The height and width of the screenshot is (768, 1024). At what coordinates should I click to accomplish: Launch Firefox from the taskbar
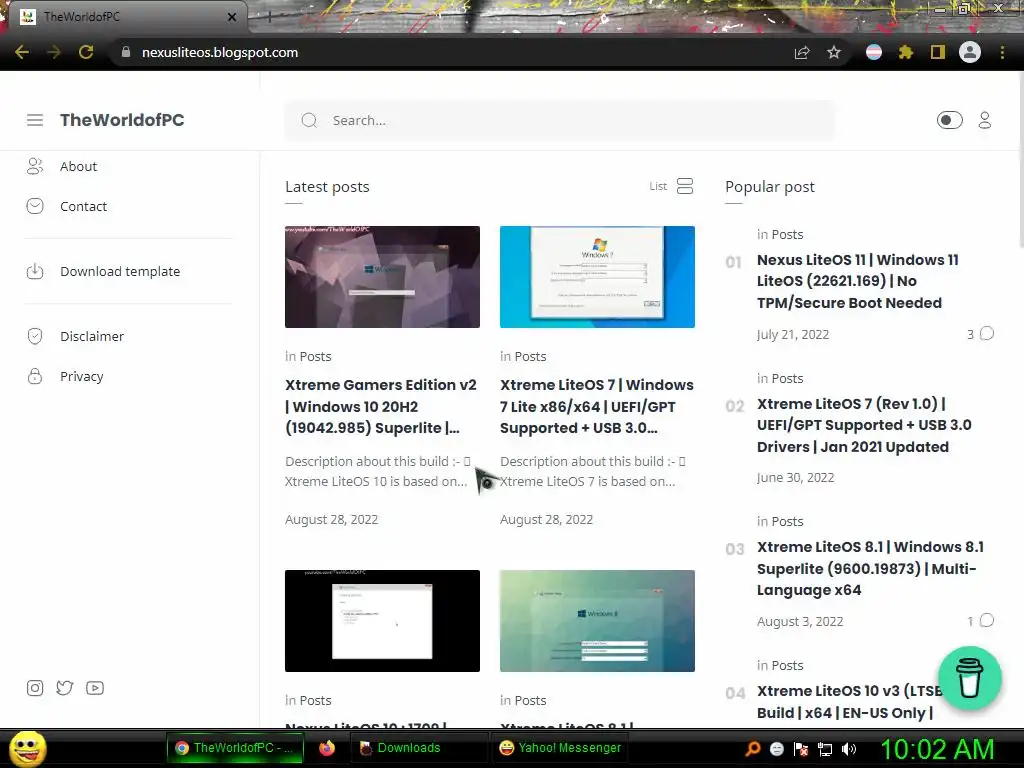click(x=327, y=748)
